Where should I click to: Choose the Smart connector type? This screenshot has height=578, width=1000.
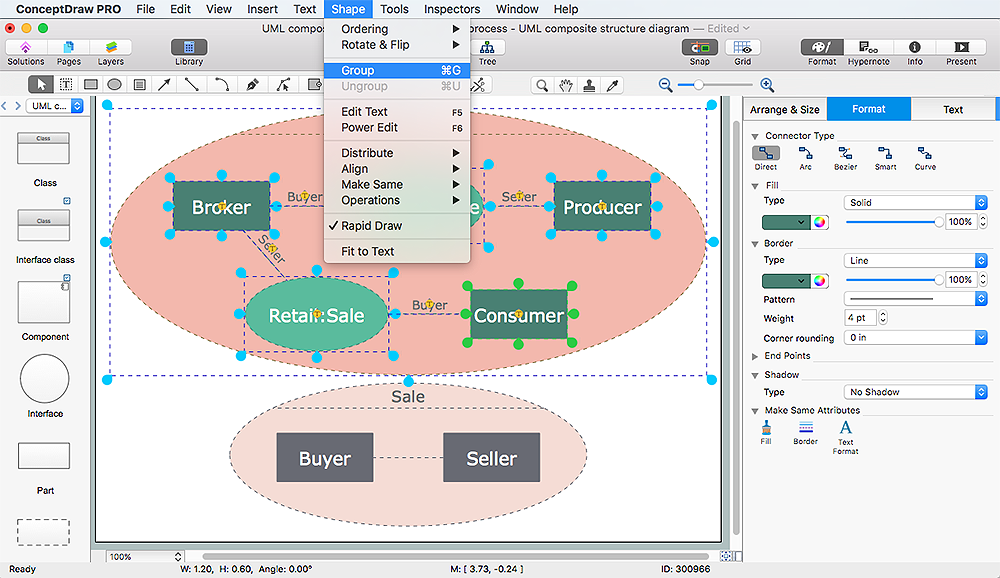click(885, 154)
